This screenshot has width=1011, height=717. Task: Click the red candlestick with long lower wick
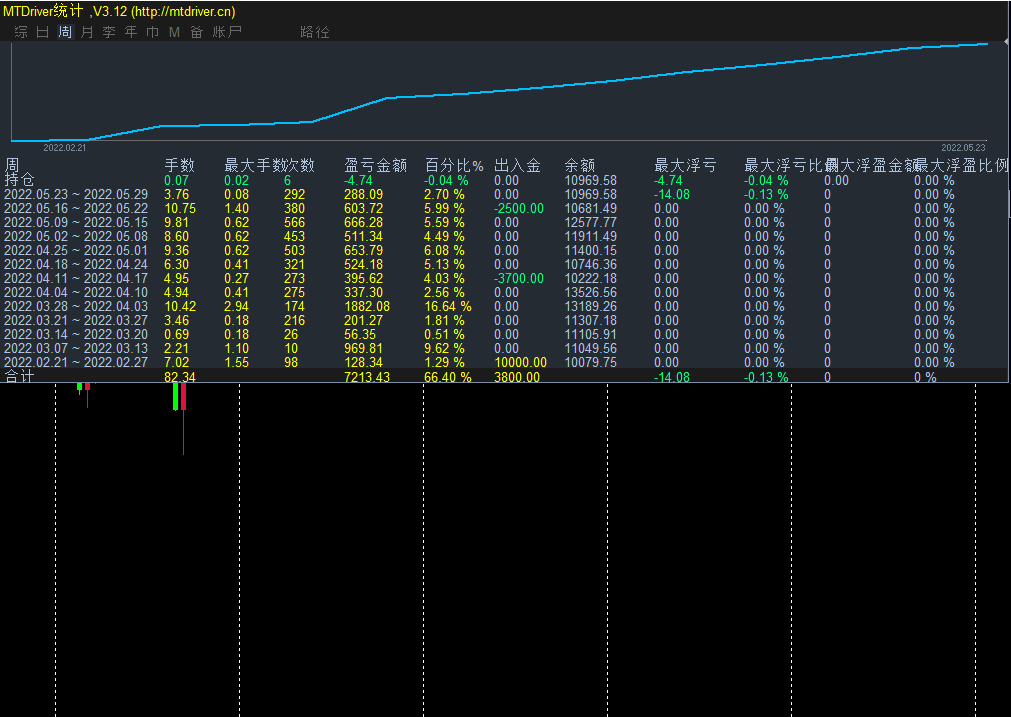pos(183,419)
